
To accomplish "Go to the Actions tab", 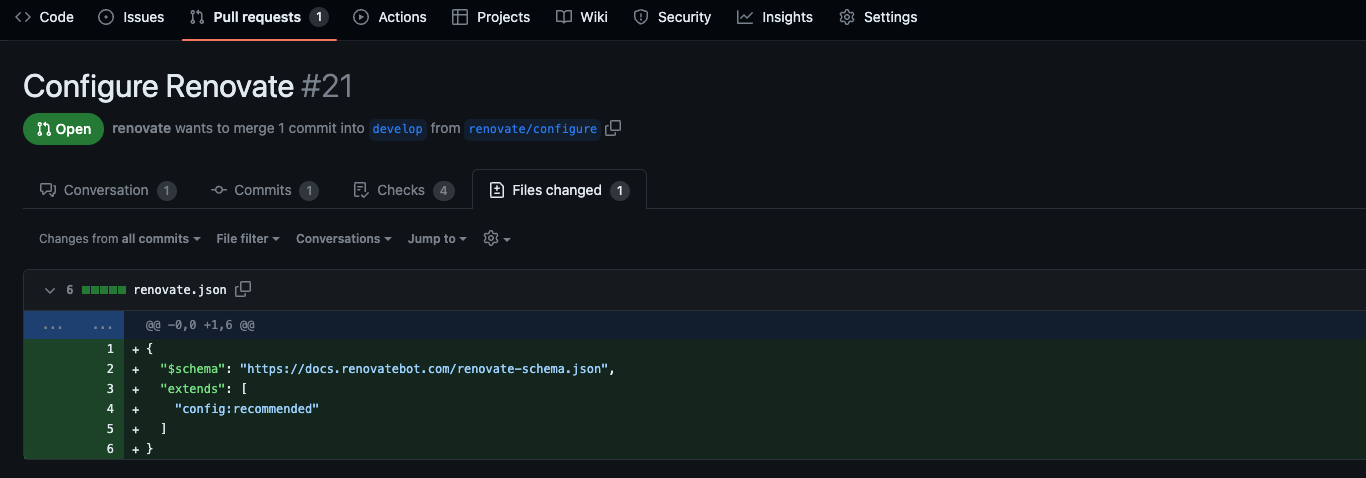I will tap(390, 17).
